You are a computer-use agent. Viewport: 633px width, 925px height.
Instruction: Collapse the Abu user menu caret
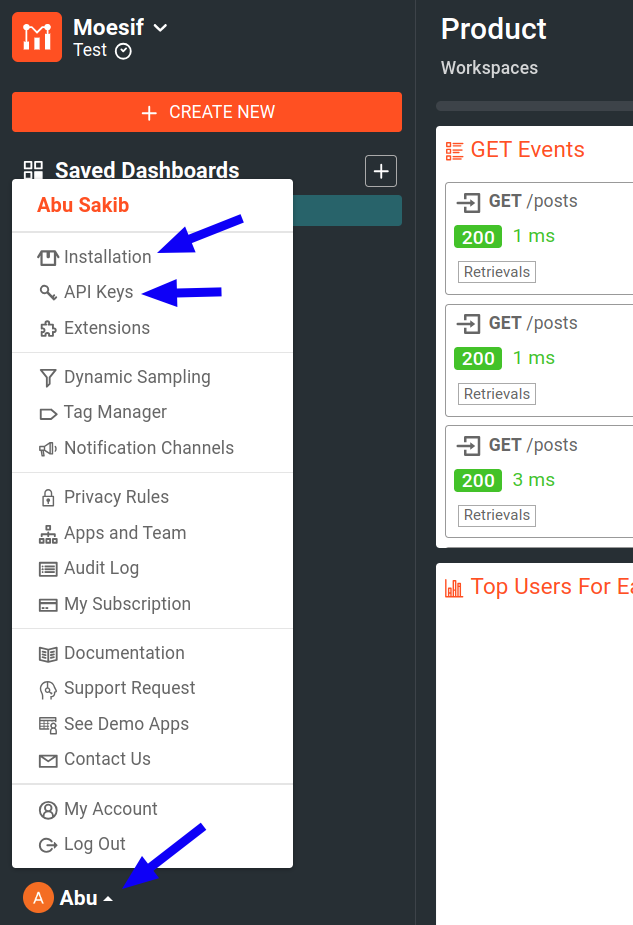[108, 899]
